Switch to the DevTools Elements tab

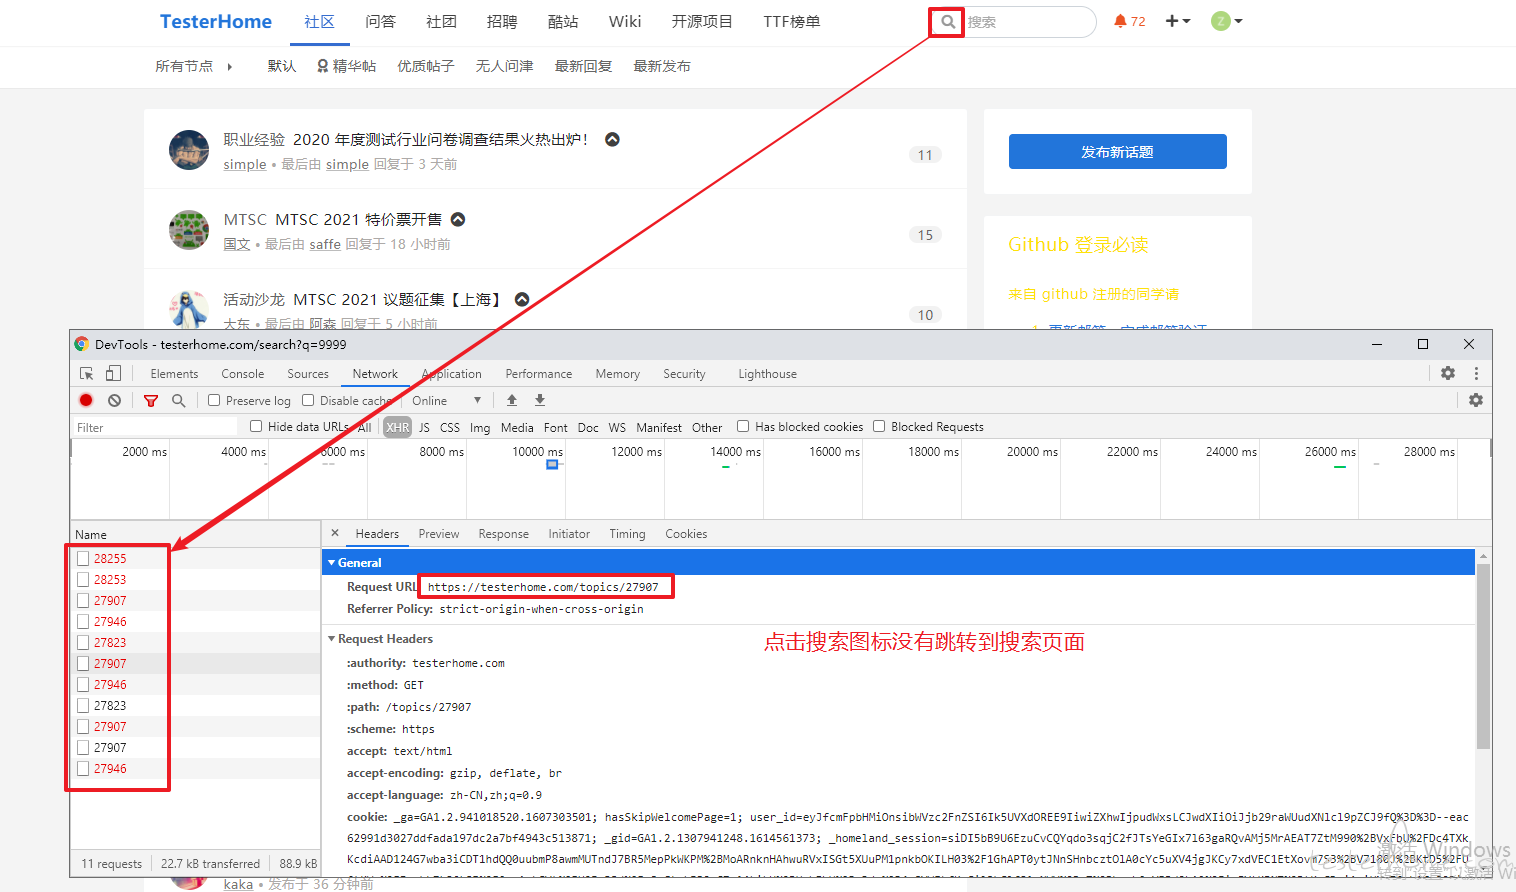pyautogui.click(x=174, y=374)
